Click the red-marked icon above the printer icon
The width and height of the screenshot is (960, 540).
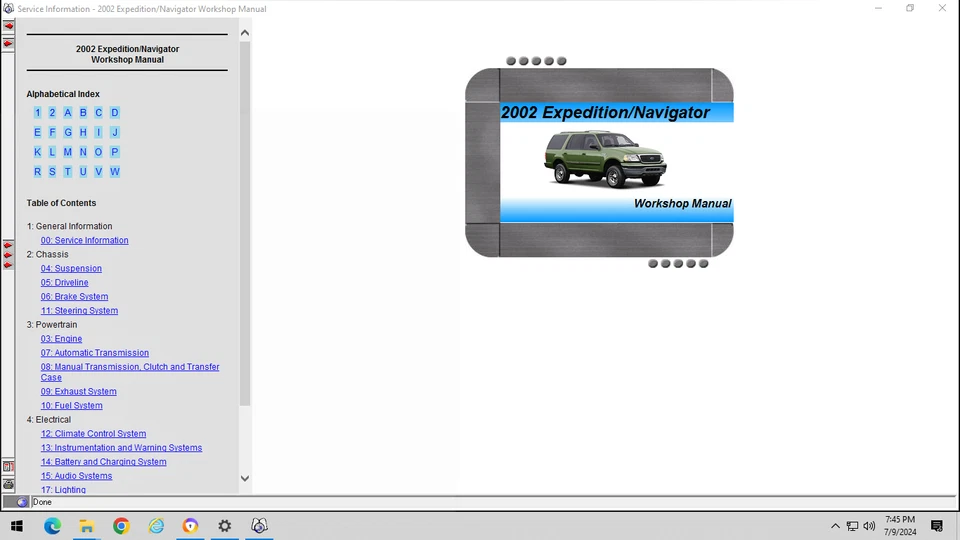pyautogui.click(x=8, y=467)
